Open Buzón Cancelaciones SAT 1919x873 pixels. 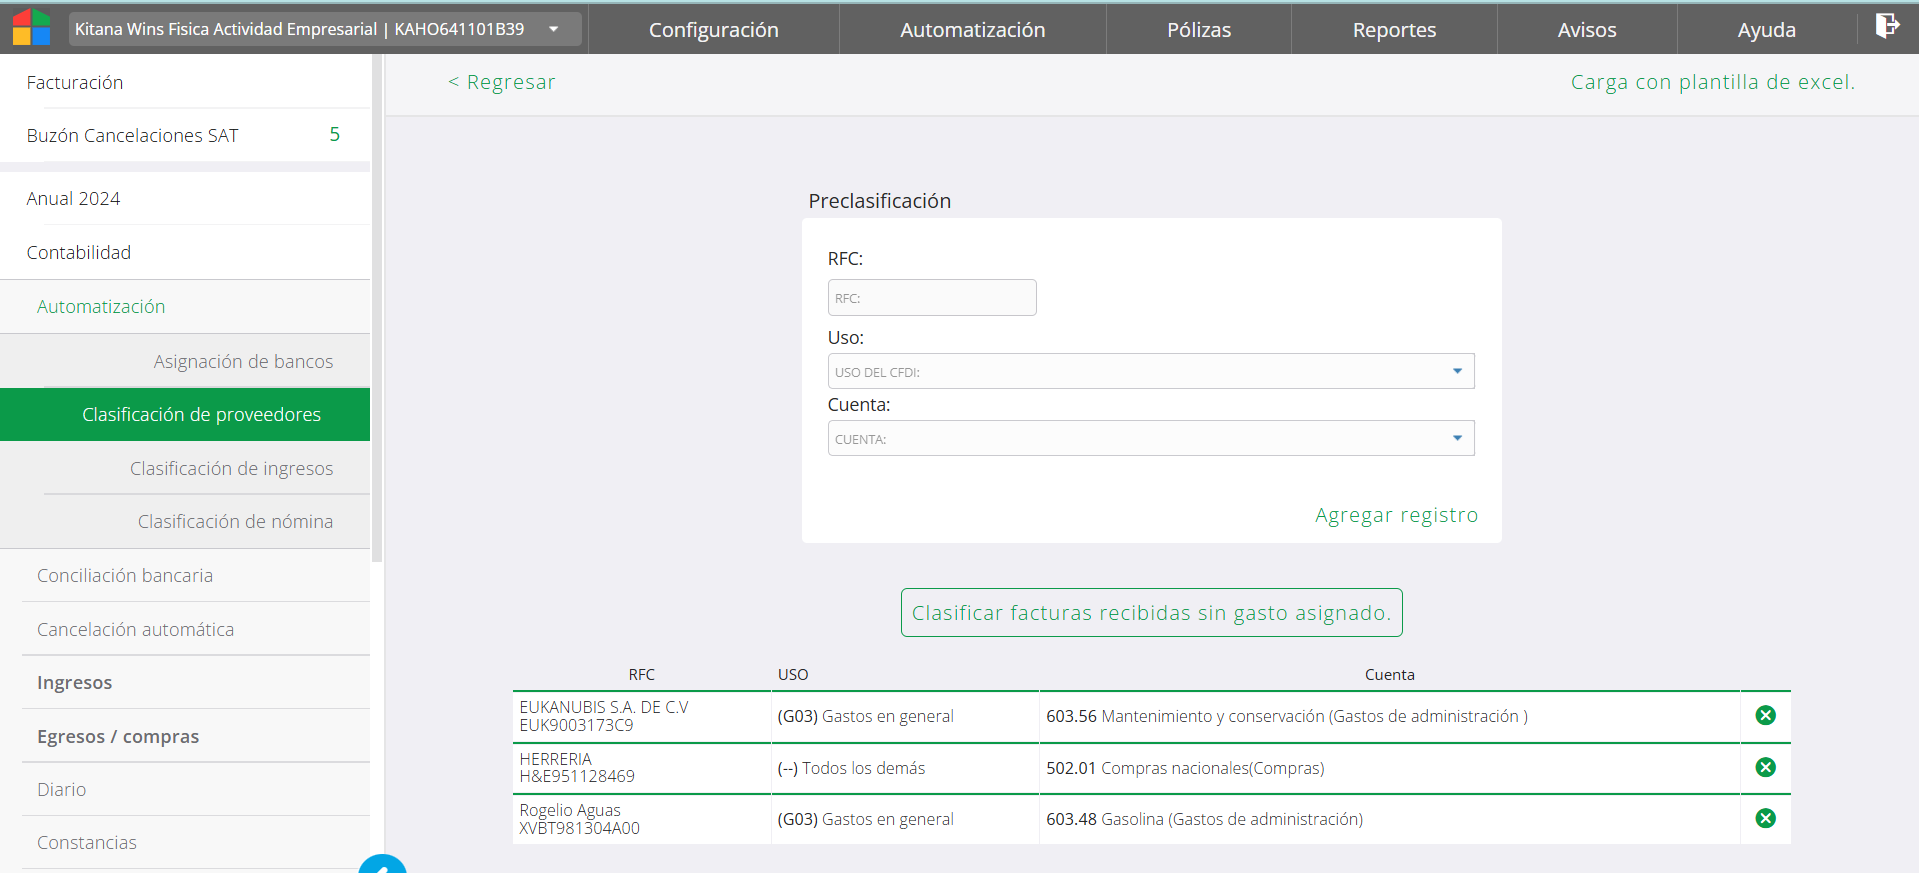coord(133,135)
